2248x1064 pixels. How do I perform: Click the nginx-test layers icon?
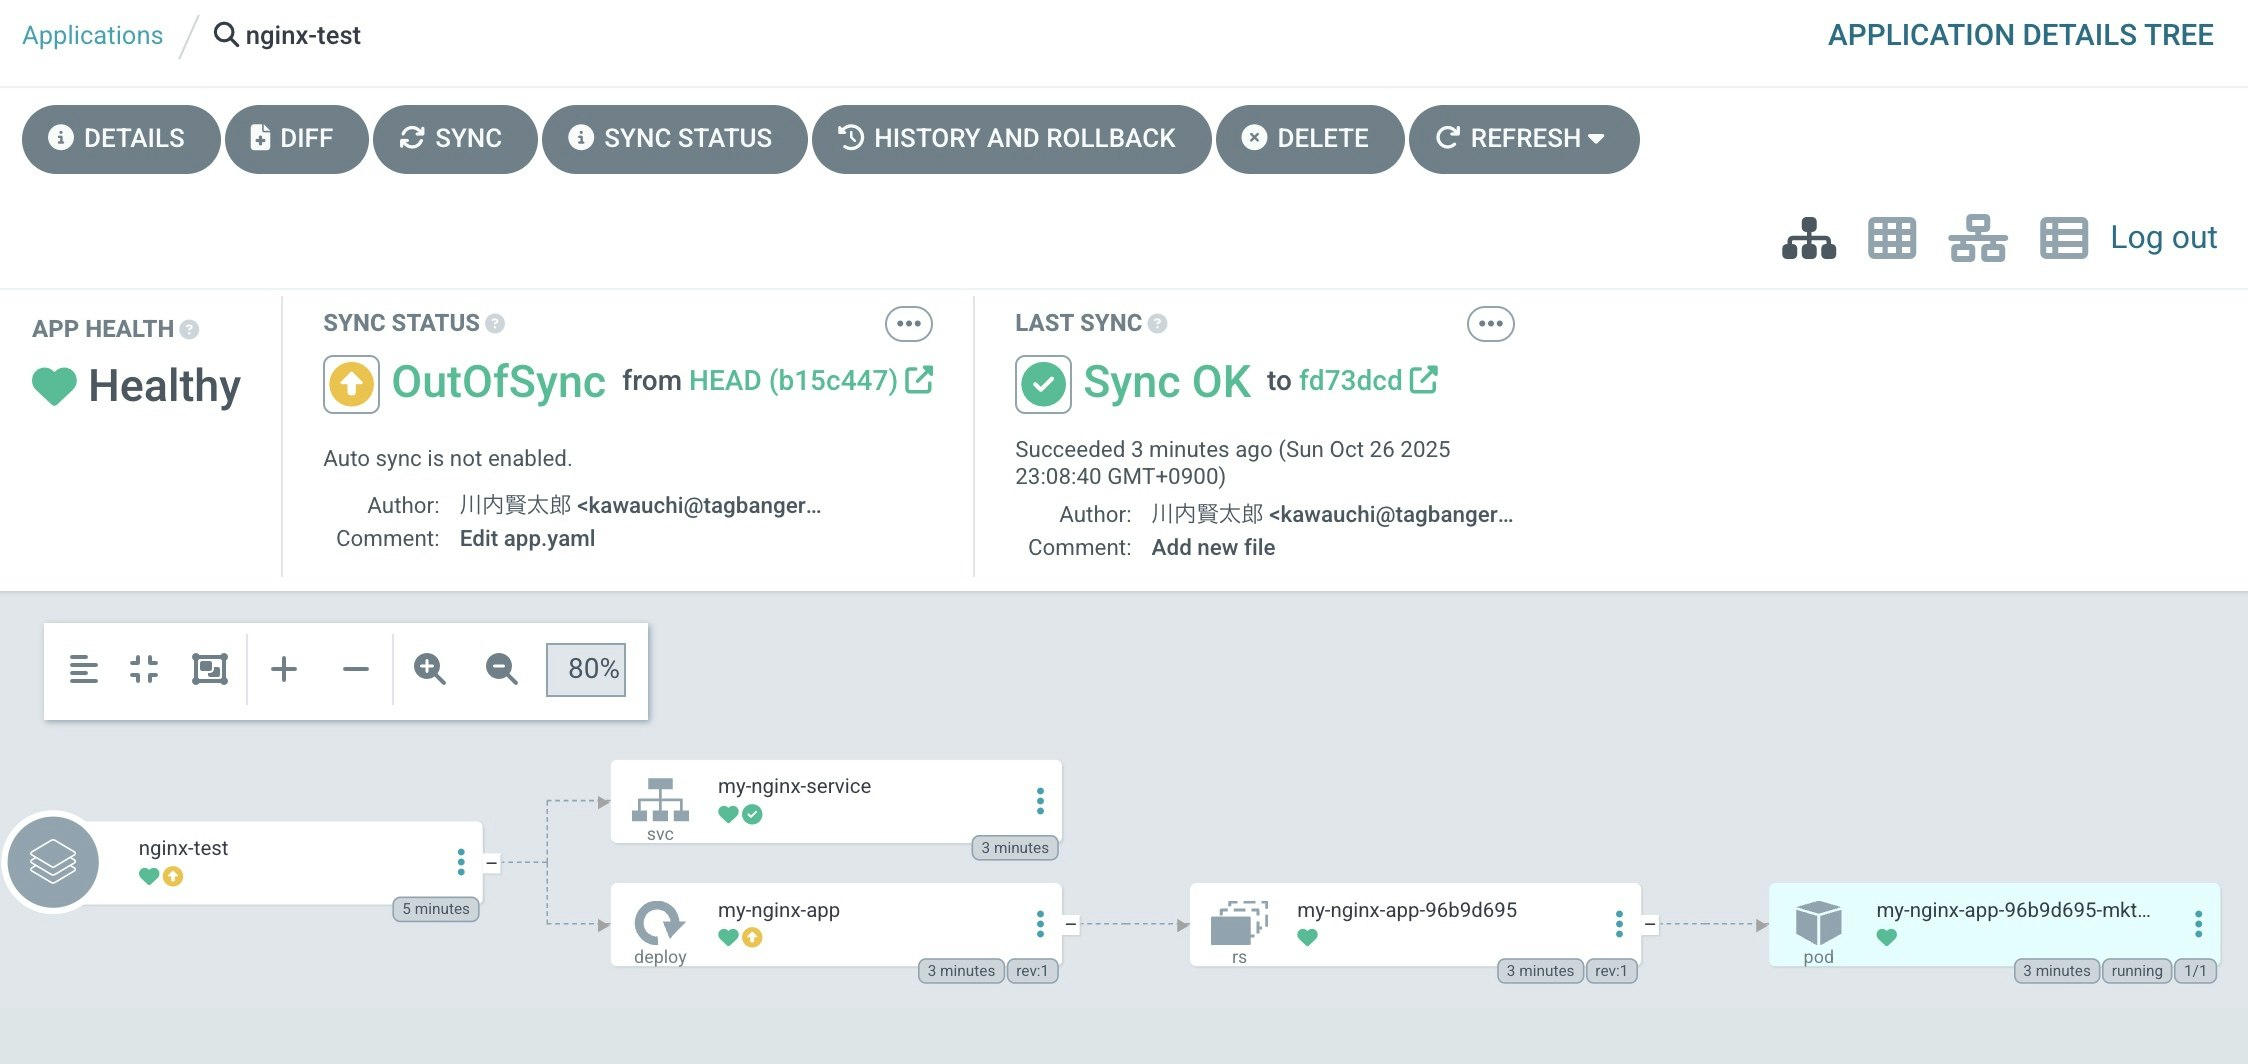tap(53, 862)
